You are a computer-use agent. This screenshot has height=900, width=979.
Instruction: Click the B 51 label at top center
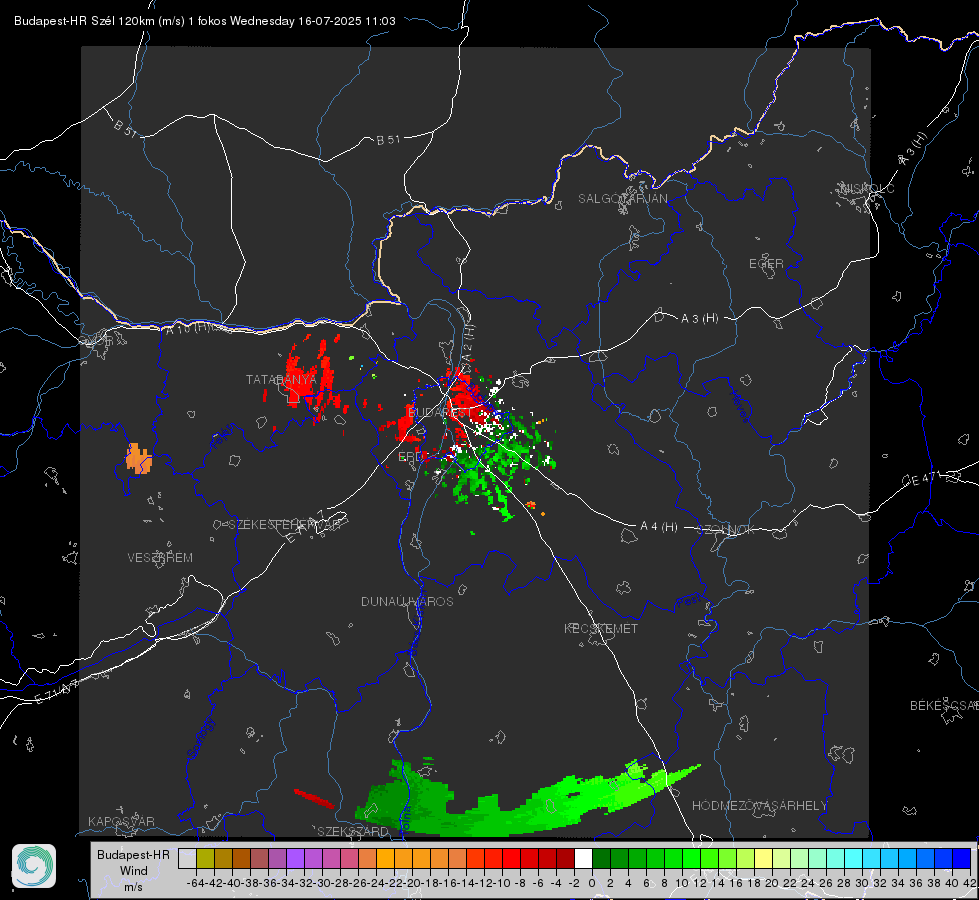388,140
